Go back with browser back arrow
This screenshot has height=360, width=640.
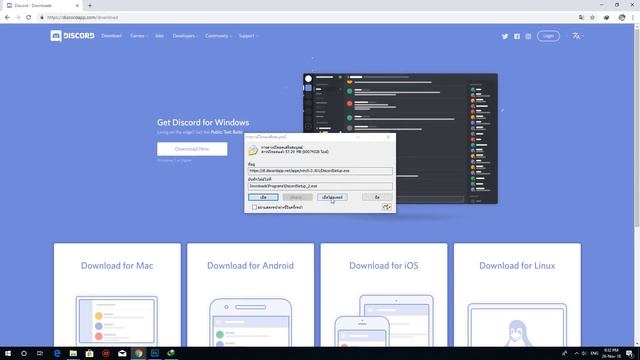coord(7,18)
